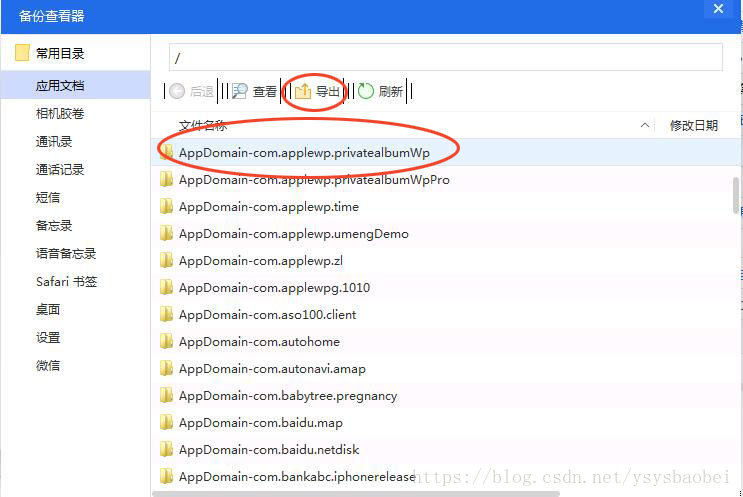Viewport: 743px width, 497px height.
Task: Click folder icon of AppDomain-com.baidu.netdisk
Action: 167,449
